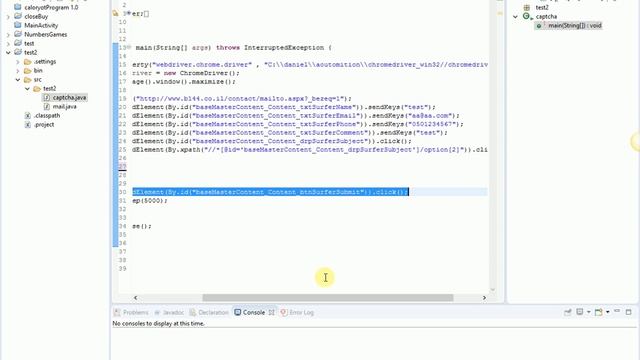Click the captcha class icon in Outline

(527, 16)
